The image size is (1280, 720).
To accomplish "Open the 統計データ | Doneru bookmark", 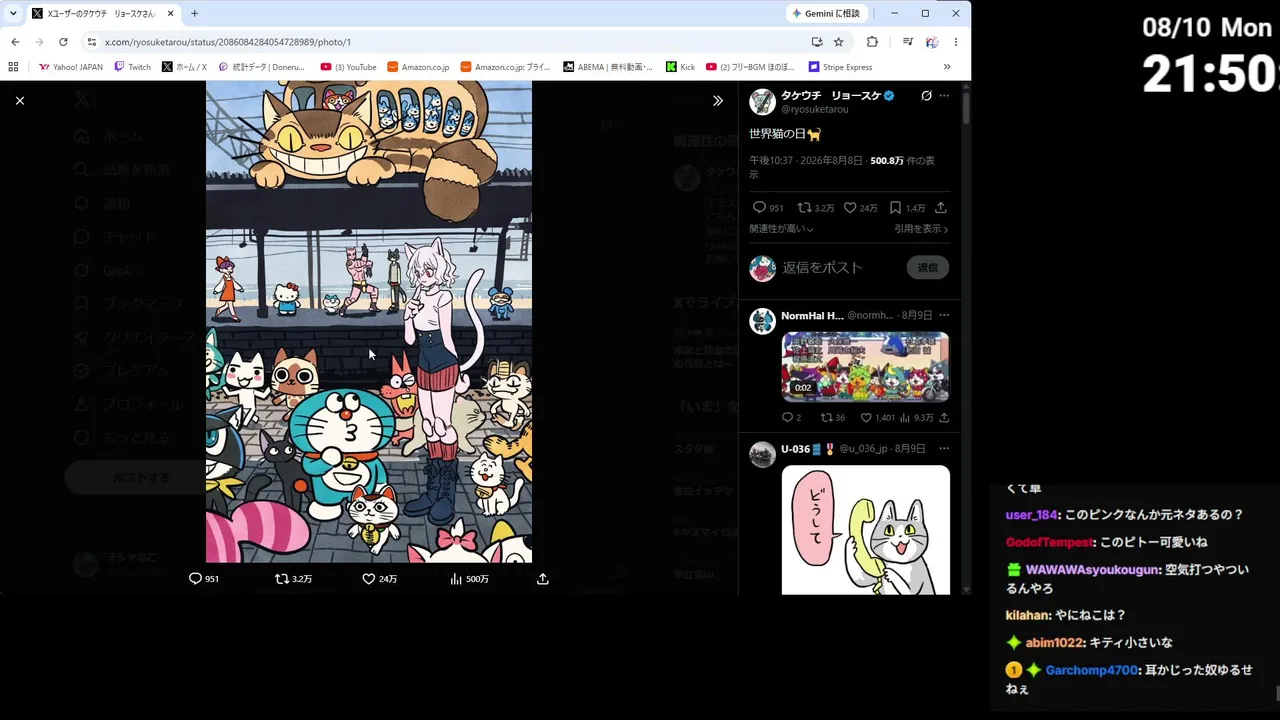I will click(x=261, y=67).
